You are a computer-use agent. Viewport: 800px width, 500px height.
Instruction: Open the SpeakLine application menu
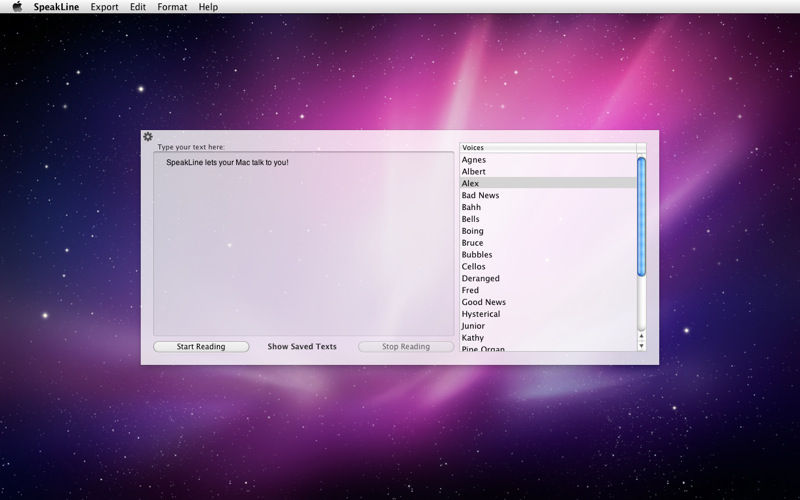coord(56,7)
